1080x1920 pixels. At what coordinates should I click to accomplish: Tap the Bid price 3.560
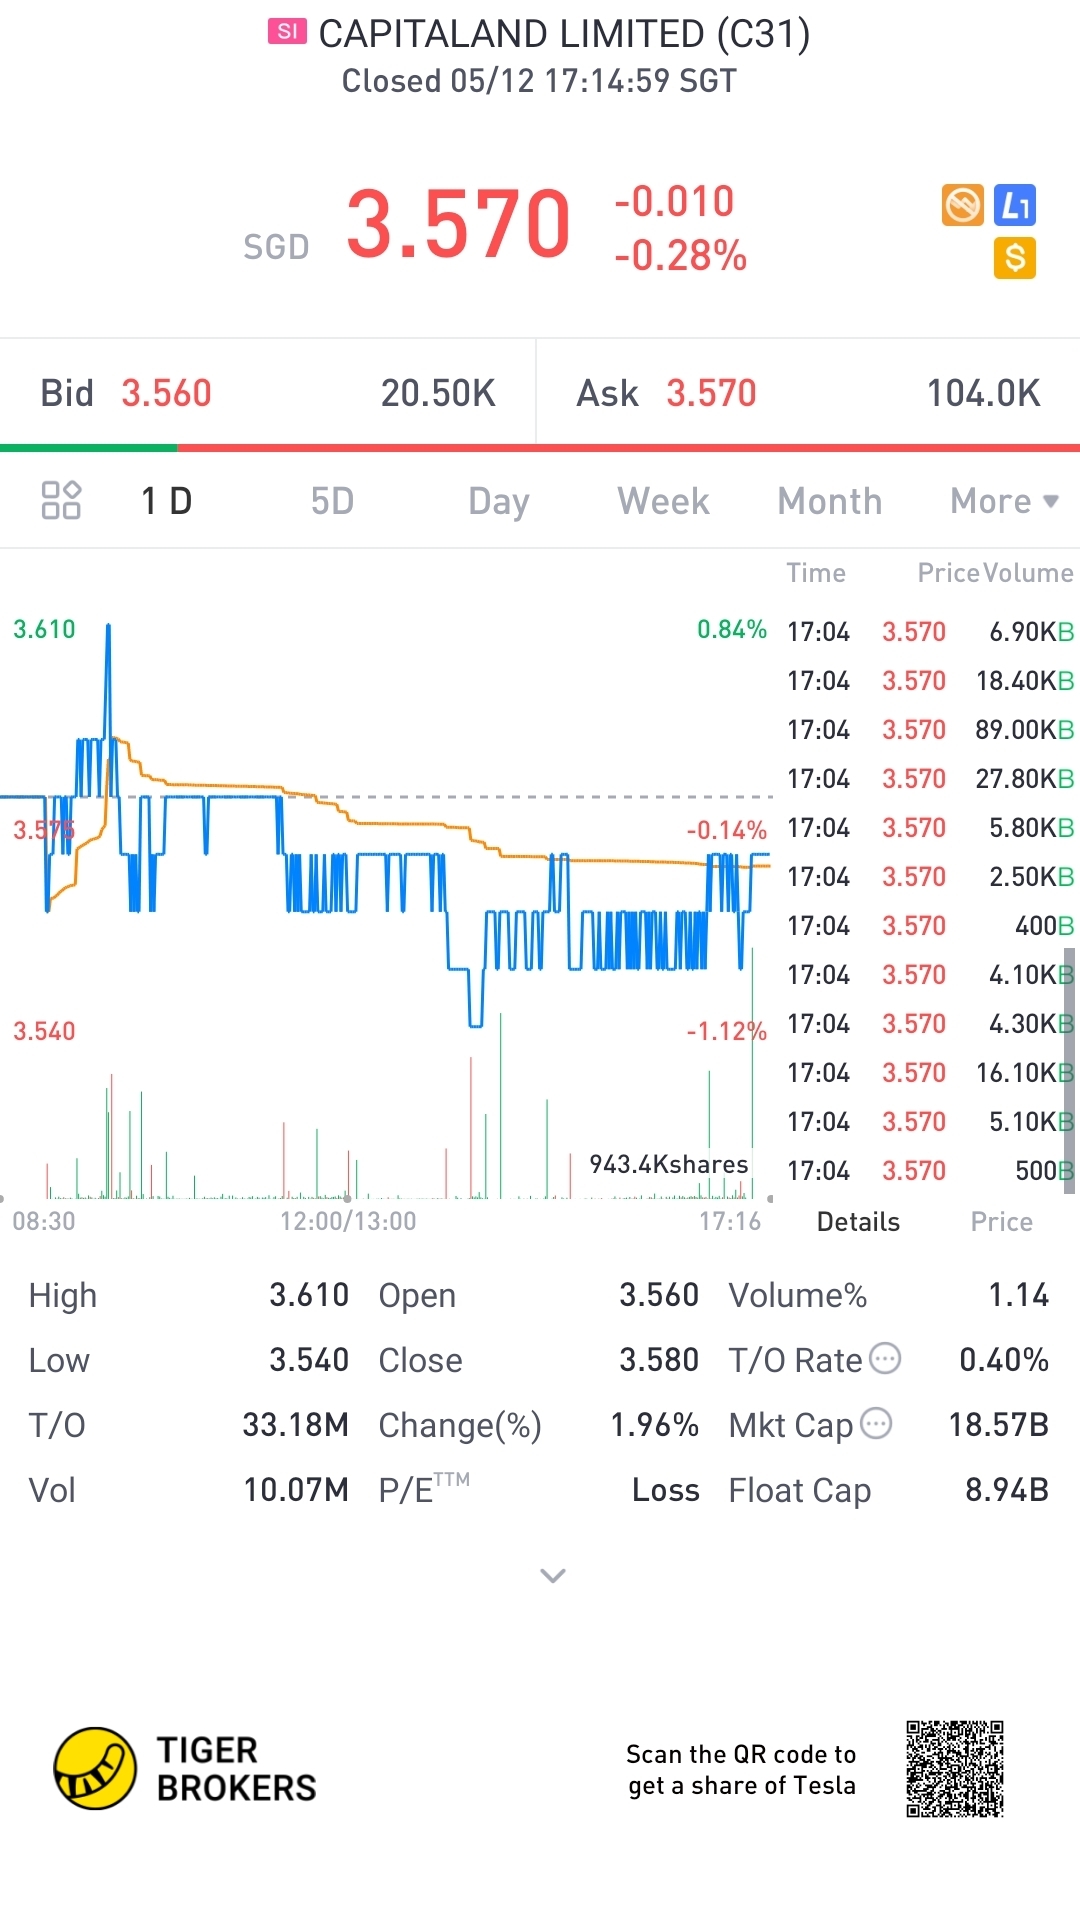(166, 393)
